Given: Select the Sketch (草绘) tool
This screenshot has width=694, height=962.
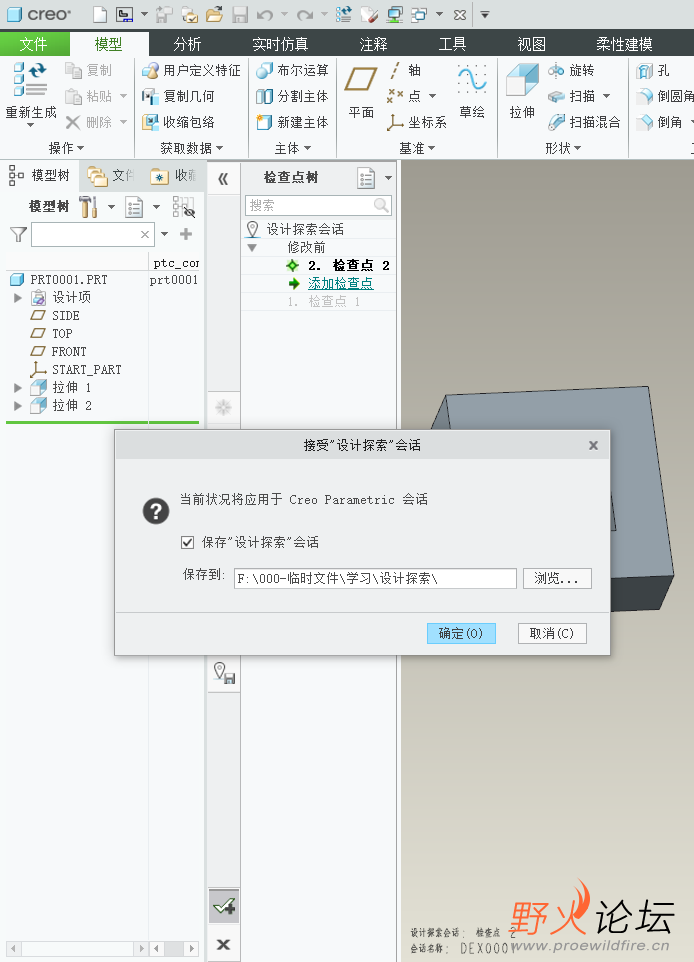Looking at the screenshot, I should [472, 91].
